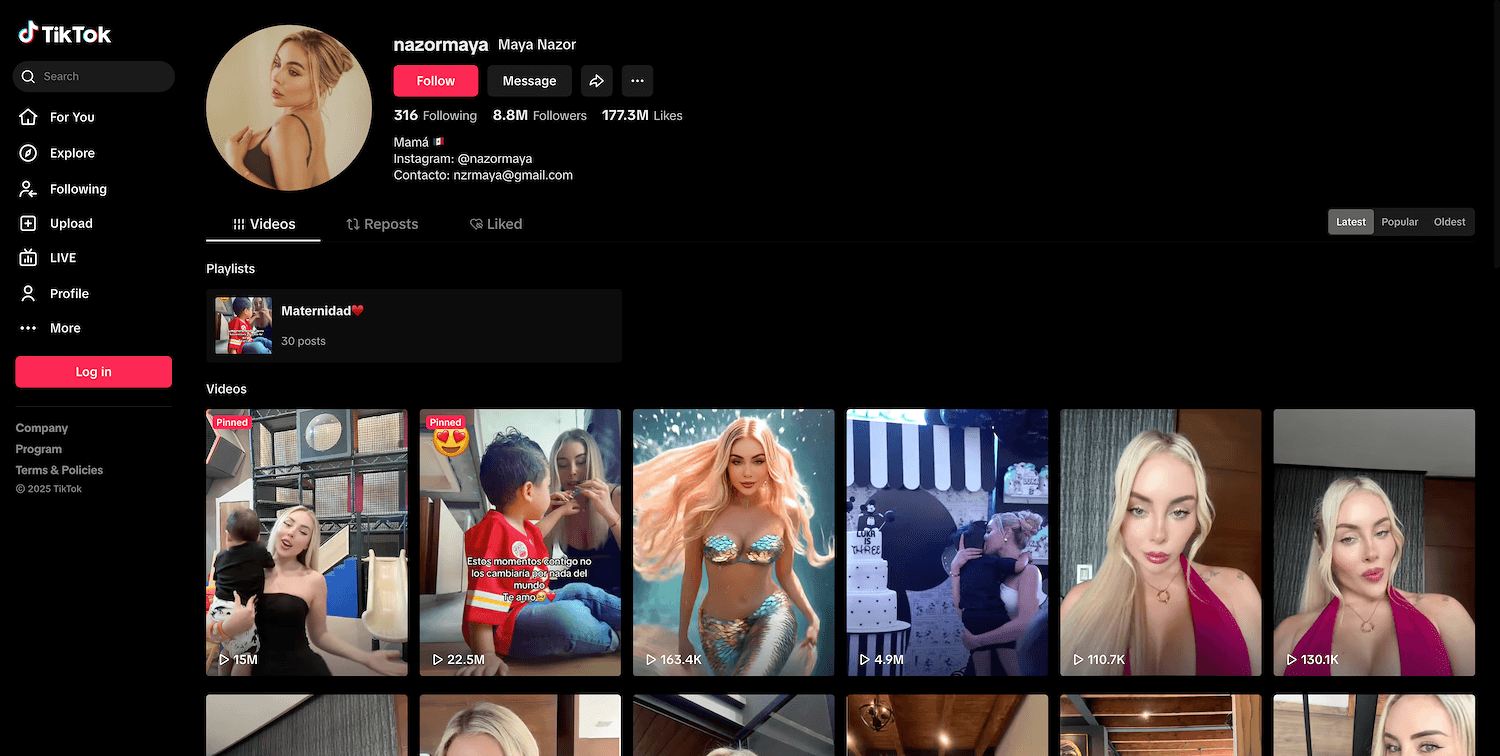Image resolution: width=1500 pixels, height=756 pixels.
Task: Expand the Company footer section
Action: (42, 428)
